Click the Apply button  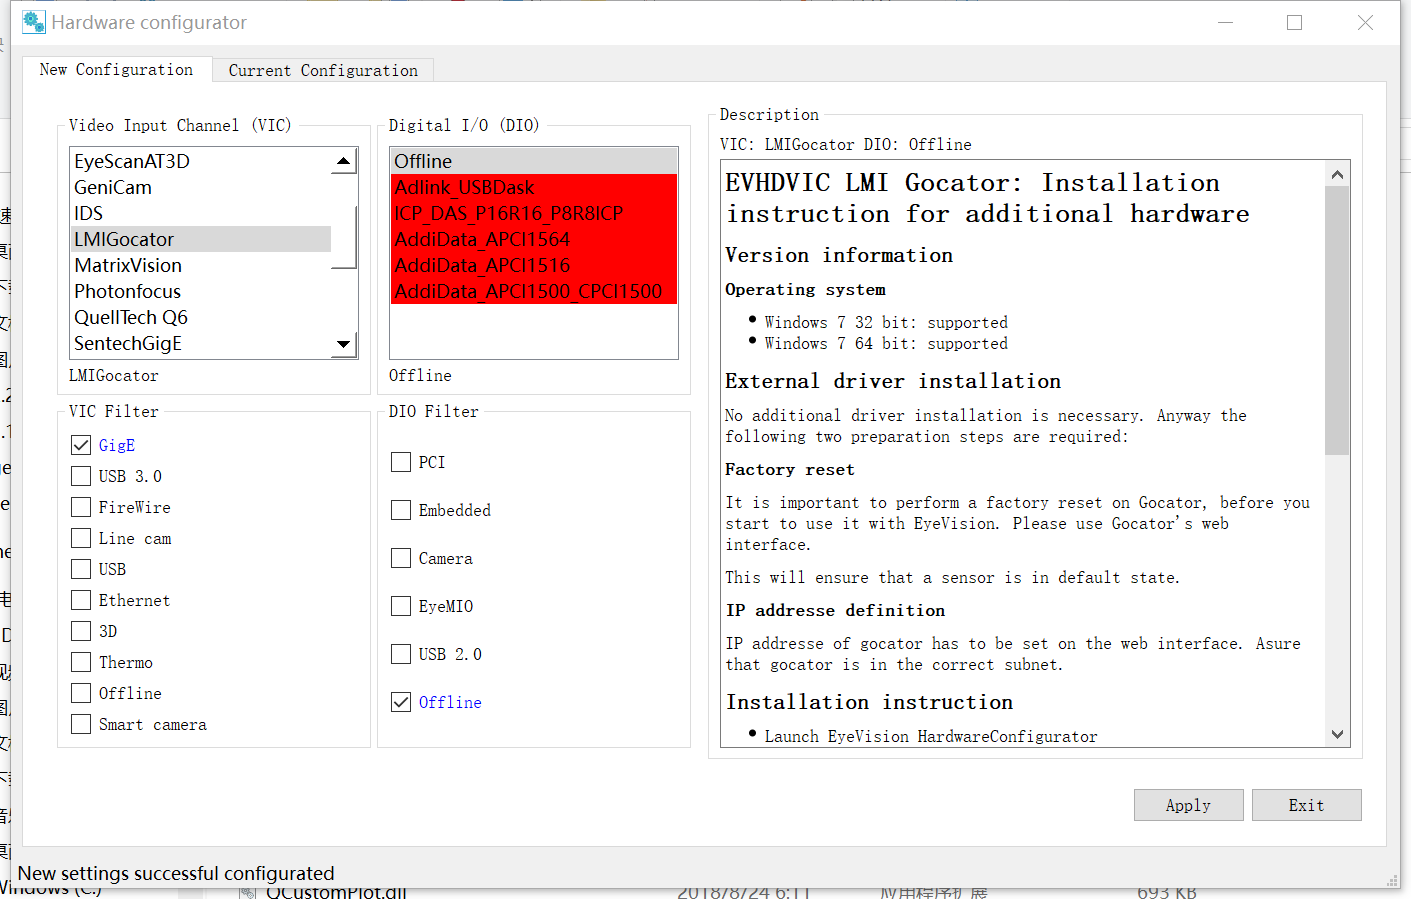click(1188, 805)
